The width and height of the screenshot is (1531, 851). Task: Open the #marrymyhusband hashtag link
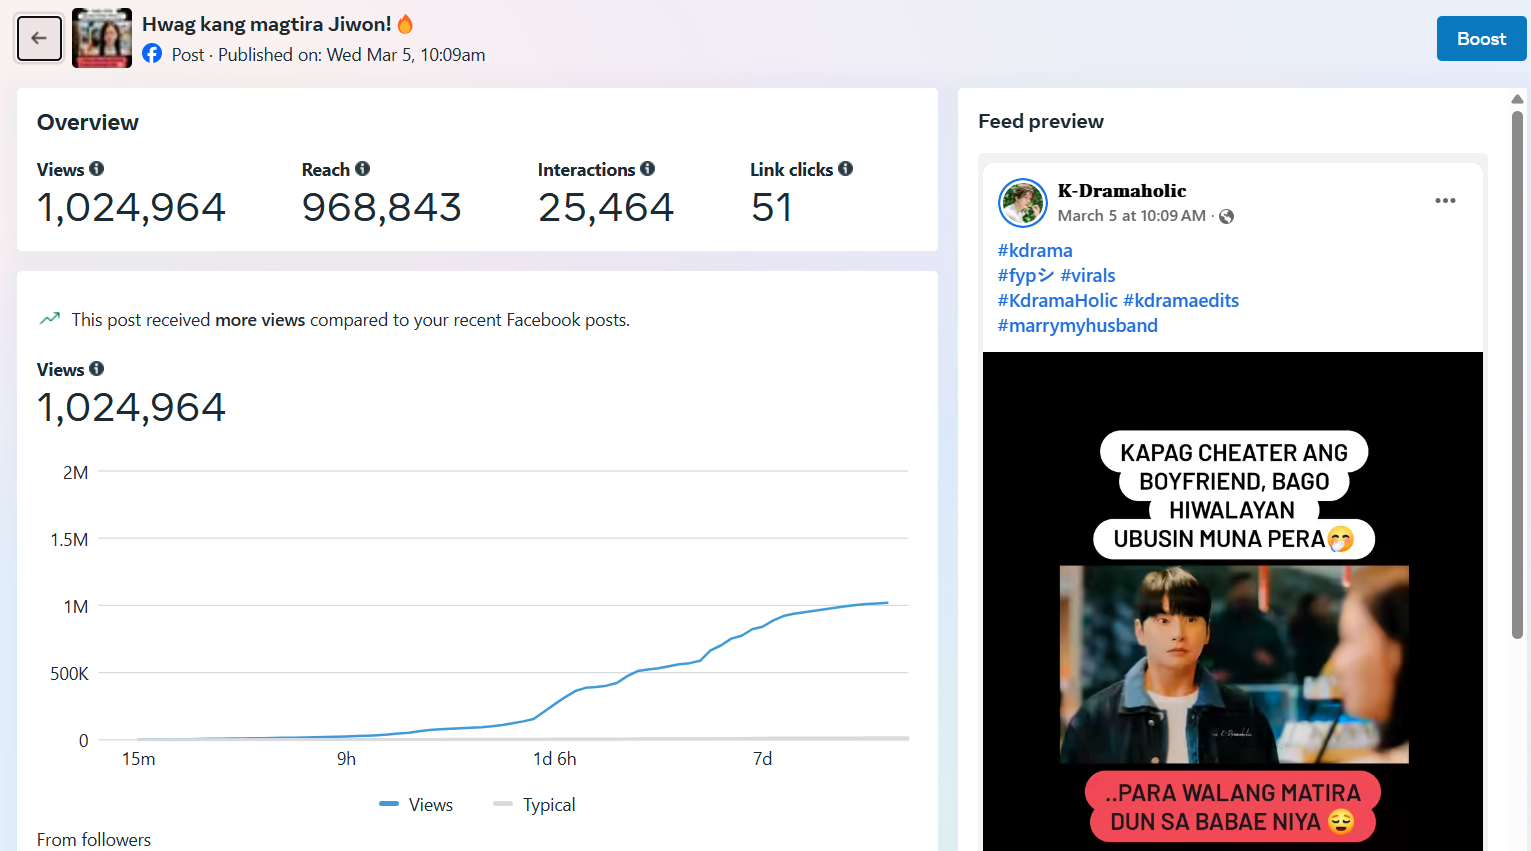tap(1077, 326)
